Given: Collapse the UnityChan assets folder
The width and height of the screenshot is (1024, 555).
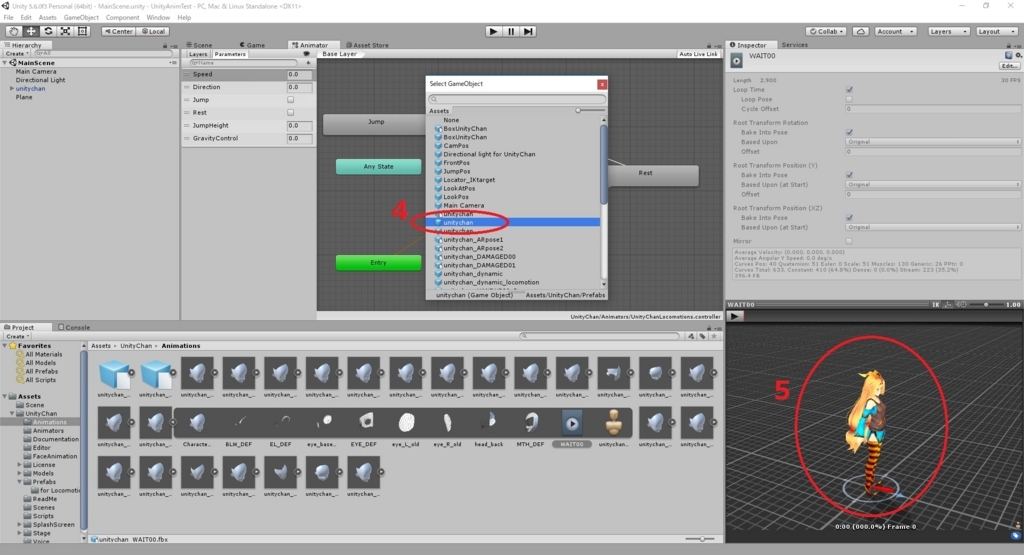Looking at the screenshot, I should [x=12, y=413].
